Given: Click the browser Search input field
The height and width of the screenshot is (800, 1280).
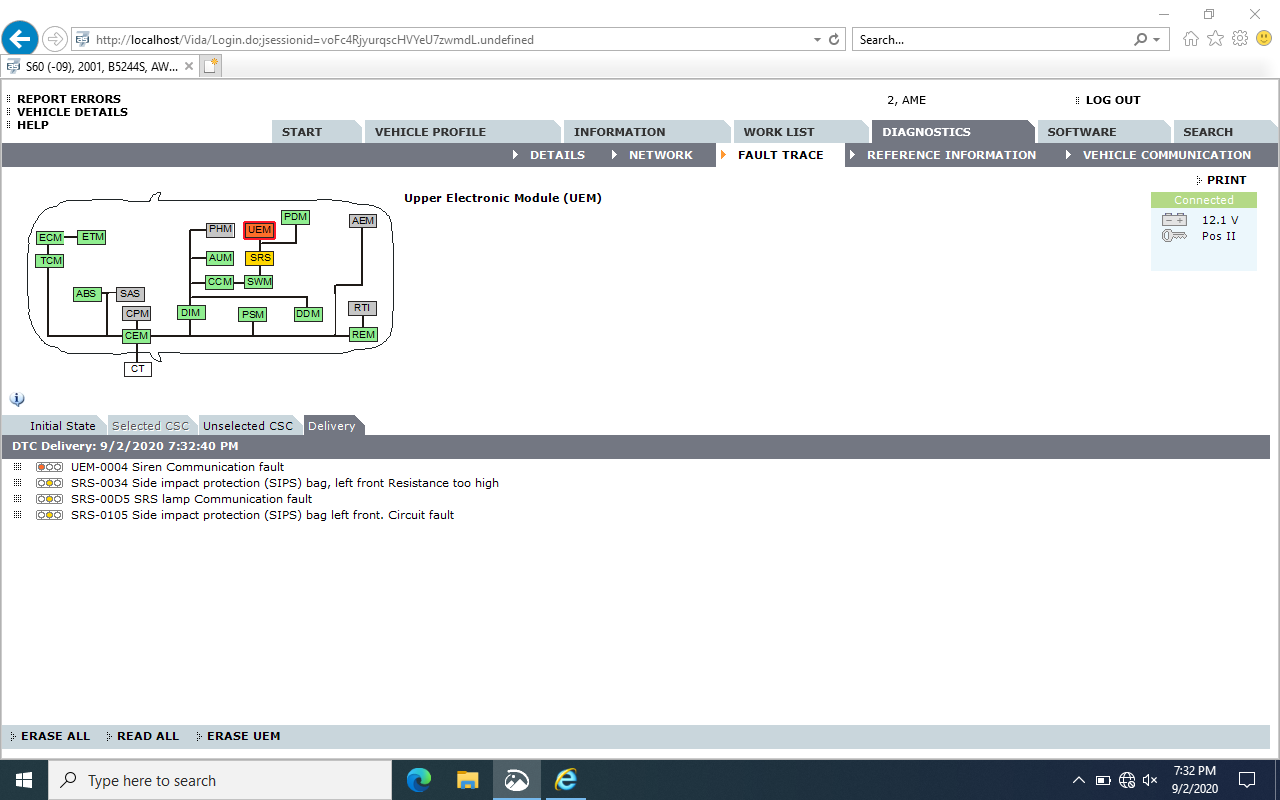Looking at the screenshot, I should [x=990, y=40].
